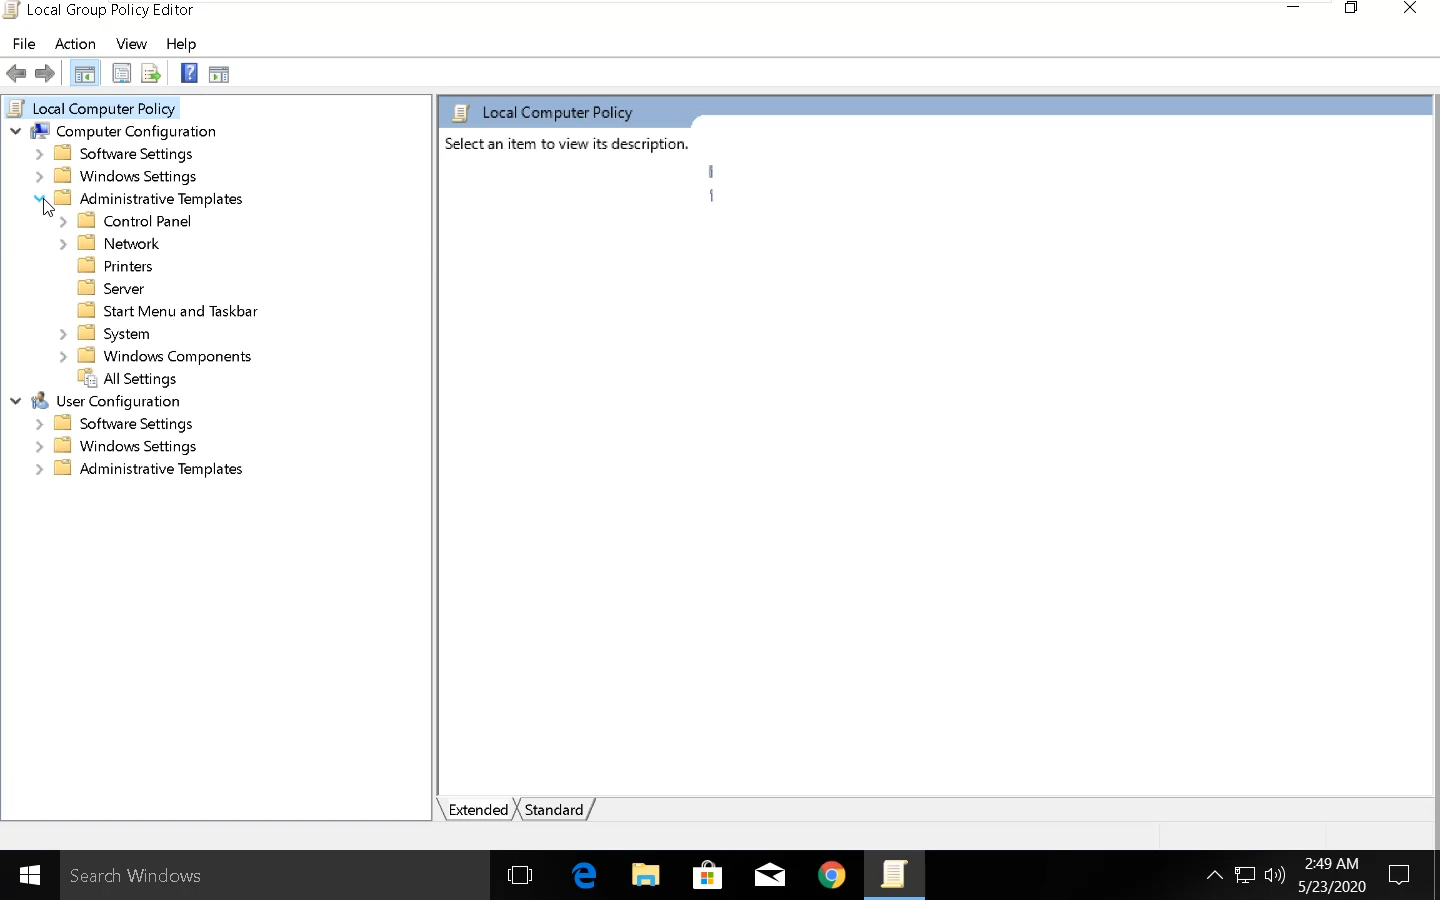Switch to the Standard tab
The width and height of the screenshot is (1440, 900).
(x=554, y=810)
